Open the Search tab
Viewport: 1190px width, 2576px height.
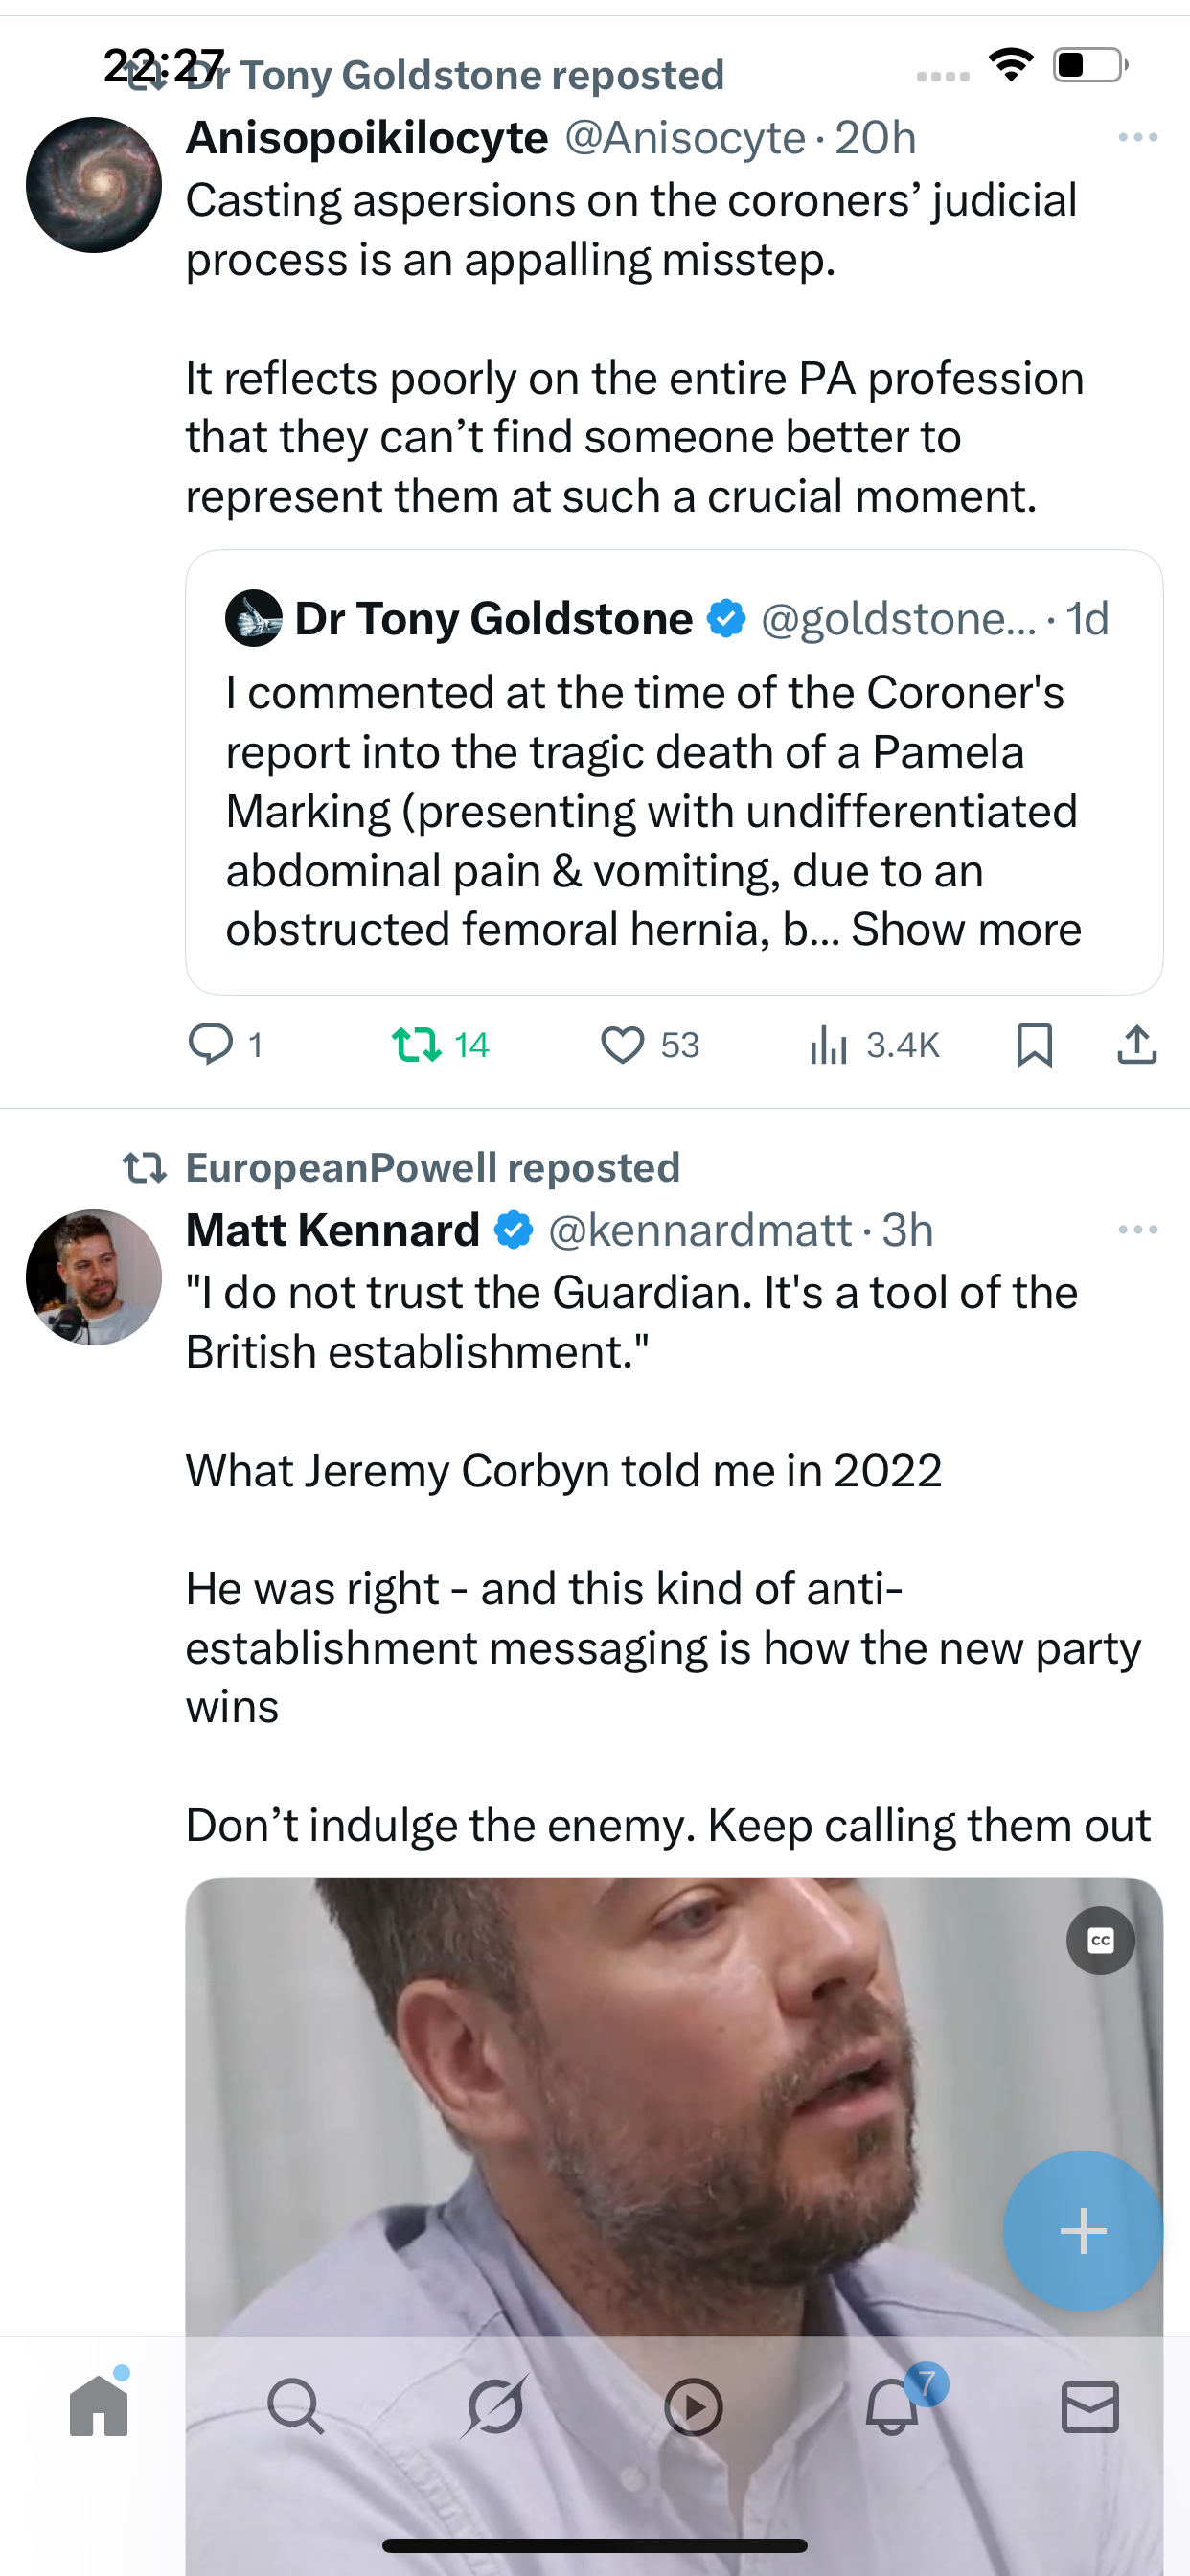[296, 2406]
